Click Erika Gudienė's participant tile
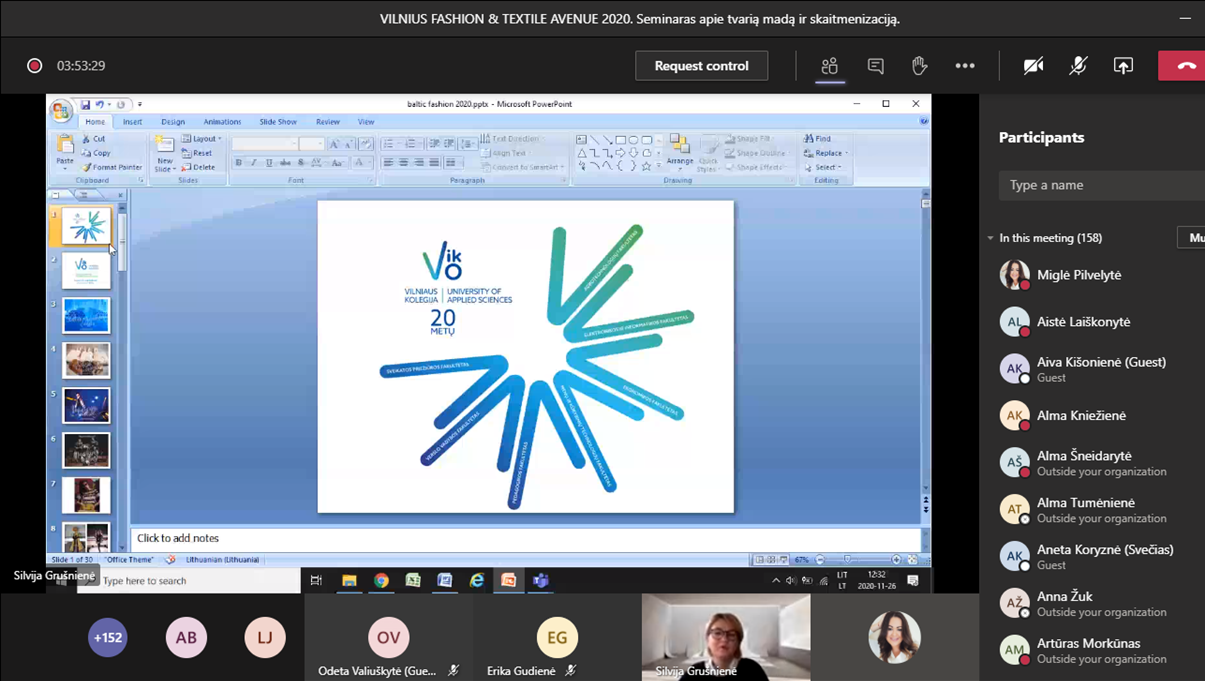This screenshot has width=1205, height=681. 557,638
